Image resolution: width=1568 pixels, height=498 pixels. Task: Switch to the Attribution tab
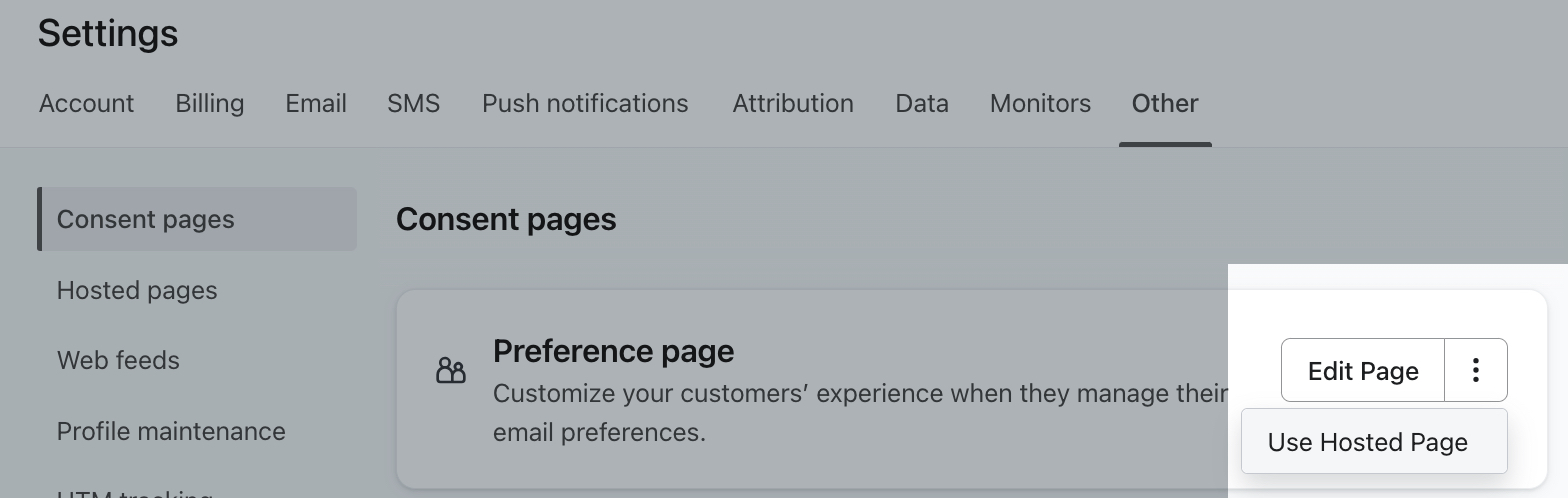793,104
